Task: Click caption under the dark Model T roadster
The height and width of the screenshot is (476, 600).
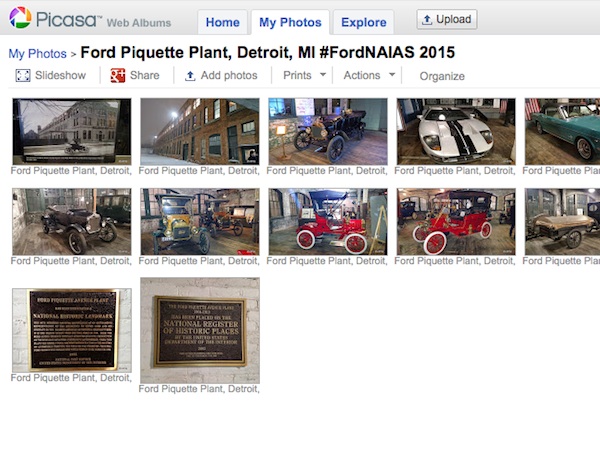Action: tap(71, 261)
